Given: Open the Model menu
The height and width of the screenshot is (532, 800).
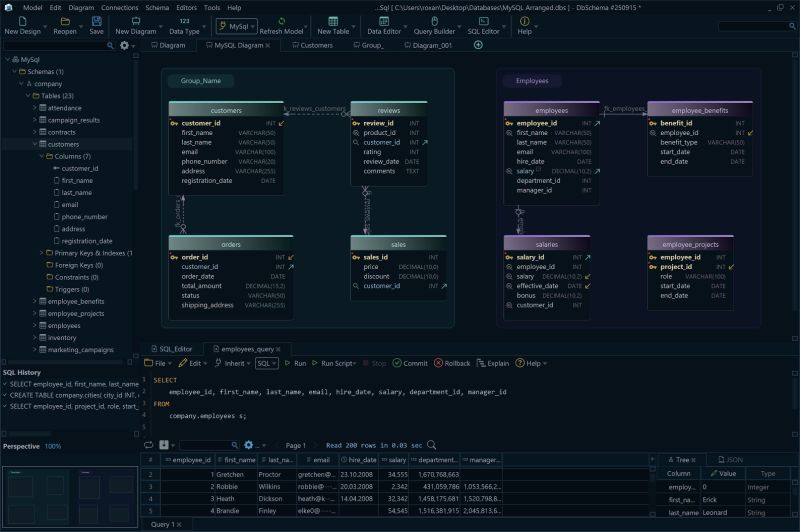Looking at the screenshot, I should click(x=33, y=8).
